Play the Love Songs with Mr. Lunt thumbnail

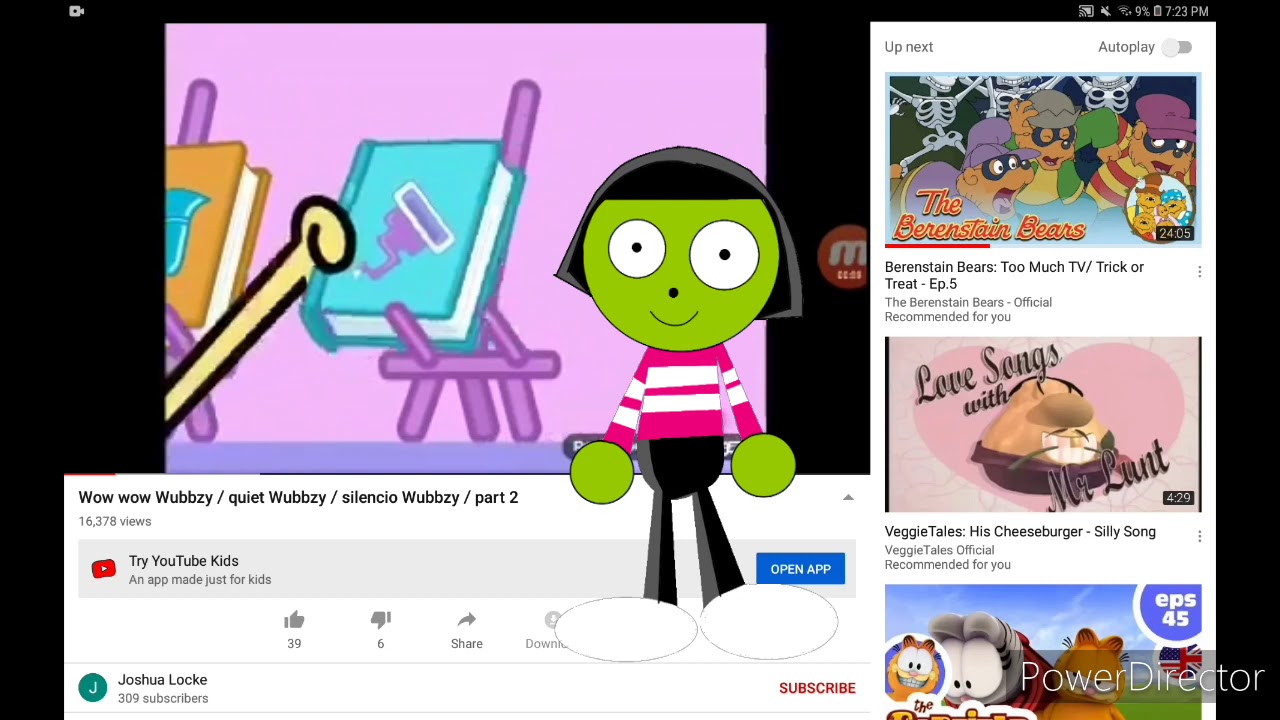(1043, 424)
